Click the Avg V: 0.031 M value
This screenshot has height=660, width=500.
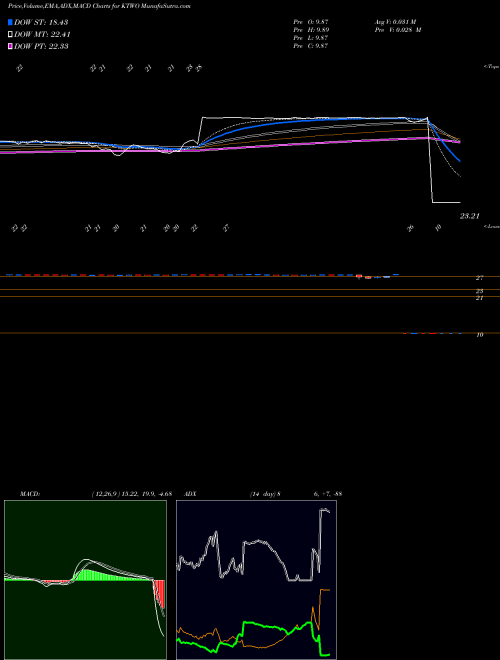click(396, 21)
